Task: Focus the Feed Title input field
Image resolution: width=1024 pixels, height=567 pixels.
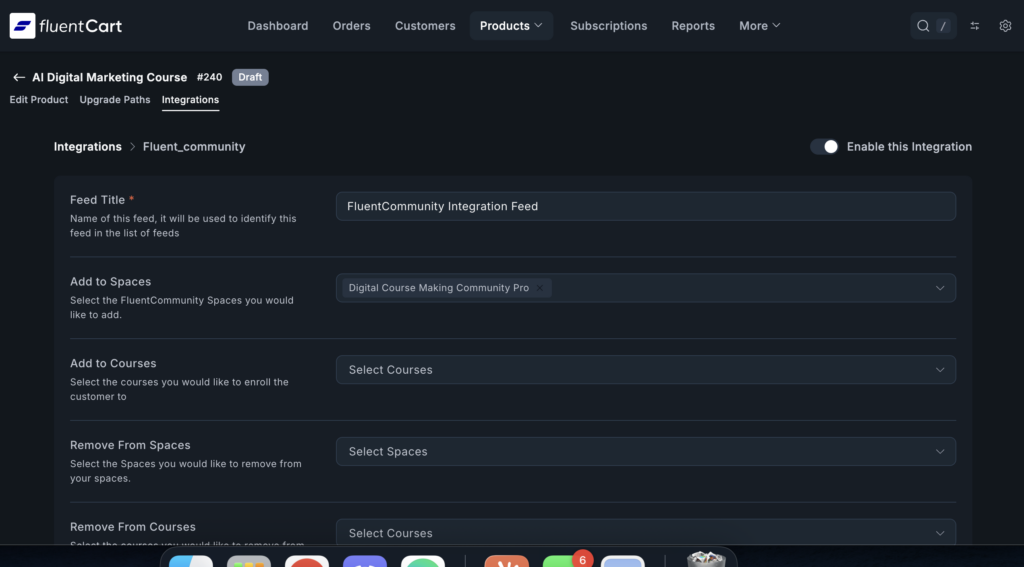Action: [646, 206]
